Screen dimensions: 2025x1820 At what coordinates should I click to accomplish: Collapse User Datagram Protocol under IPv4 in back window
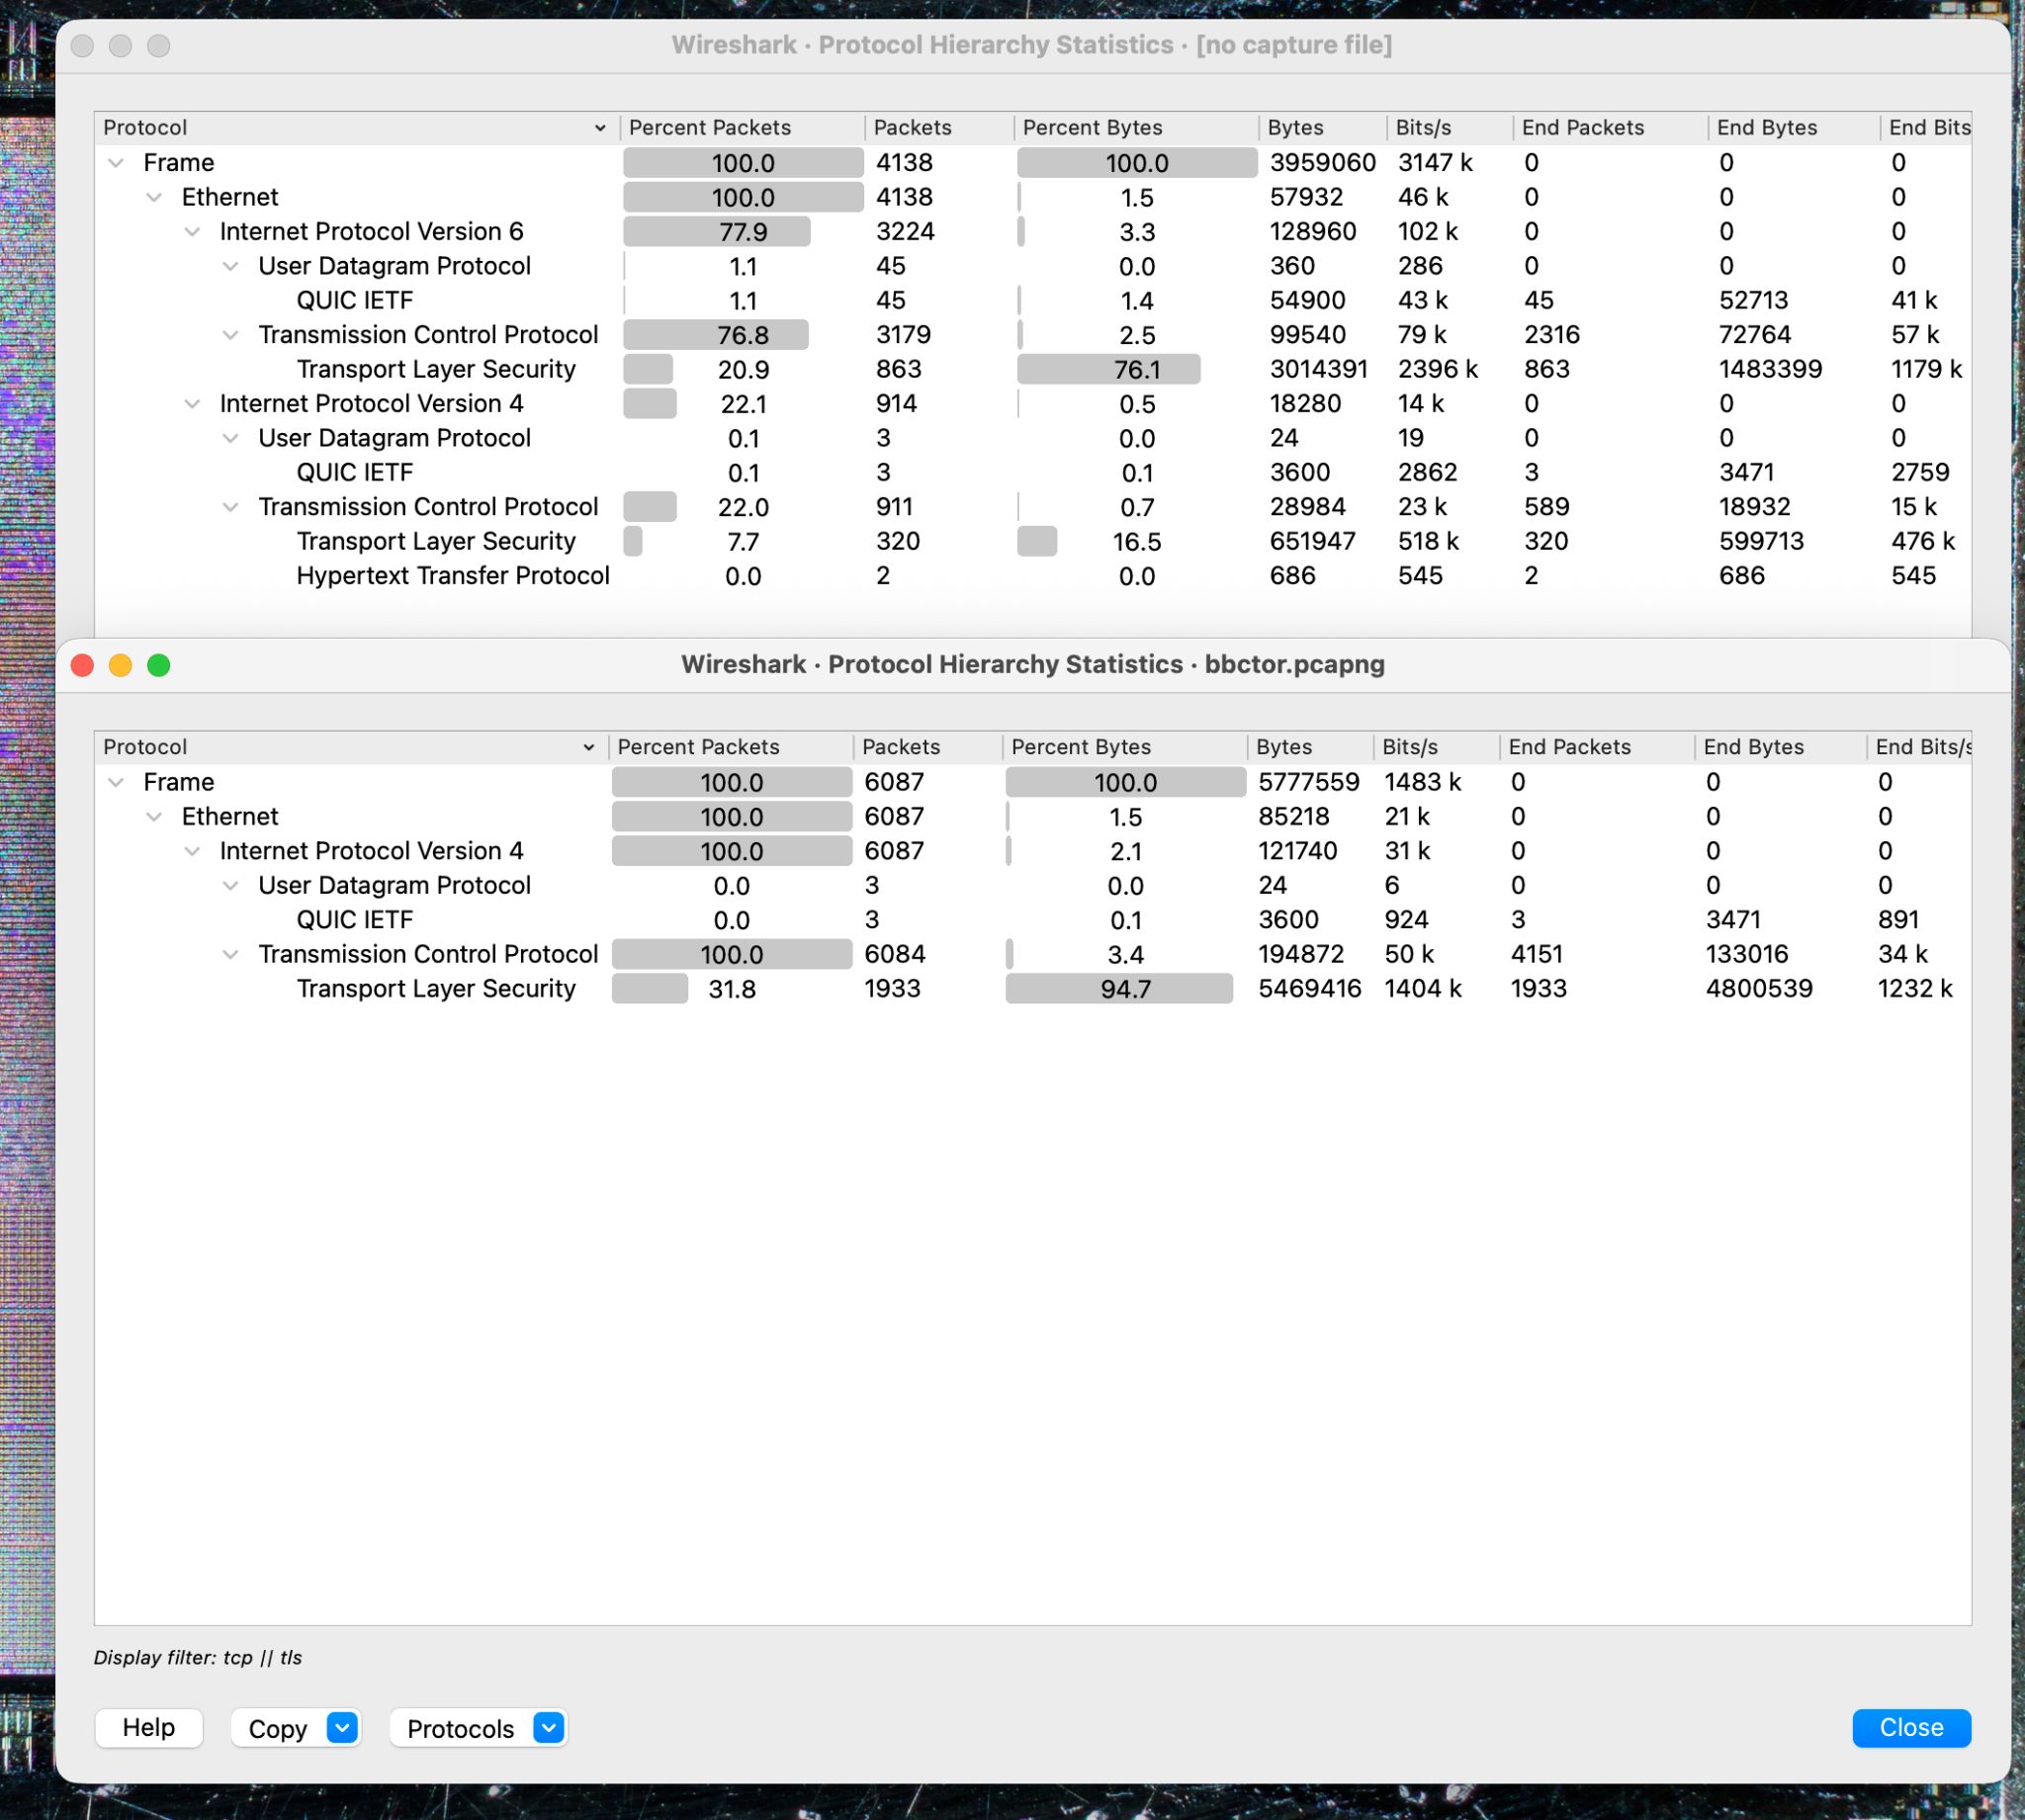coord(230,438)
